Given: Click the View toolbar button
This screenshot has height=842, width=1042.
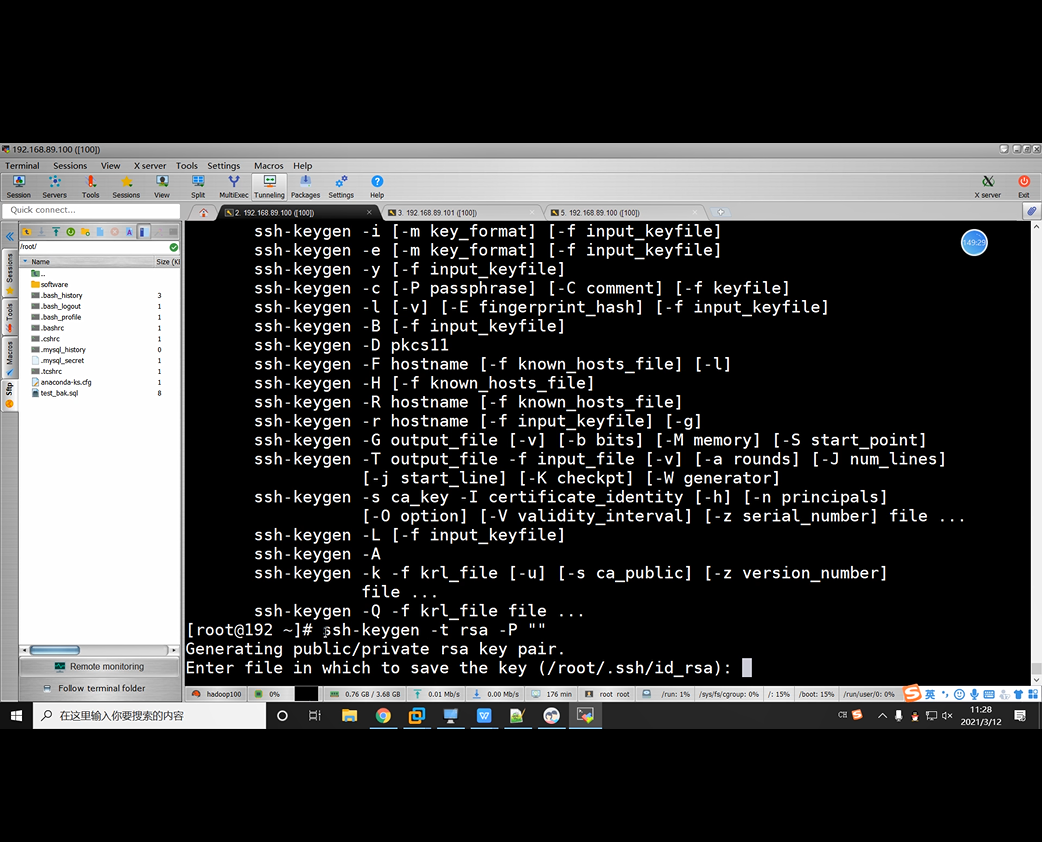Looking at the screenshot, I should coord(162,186).
